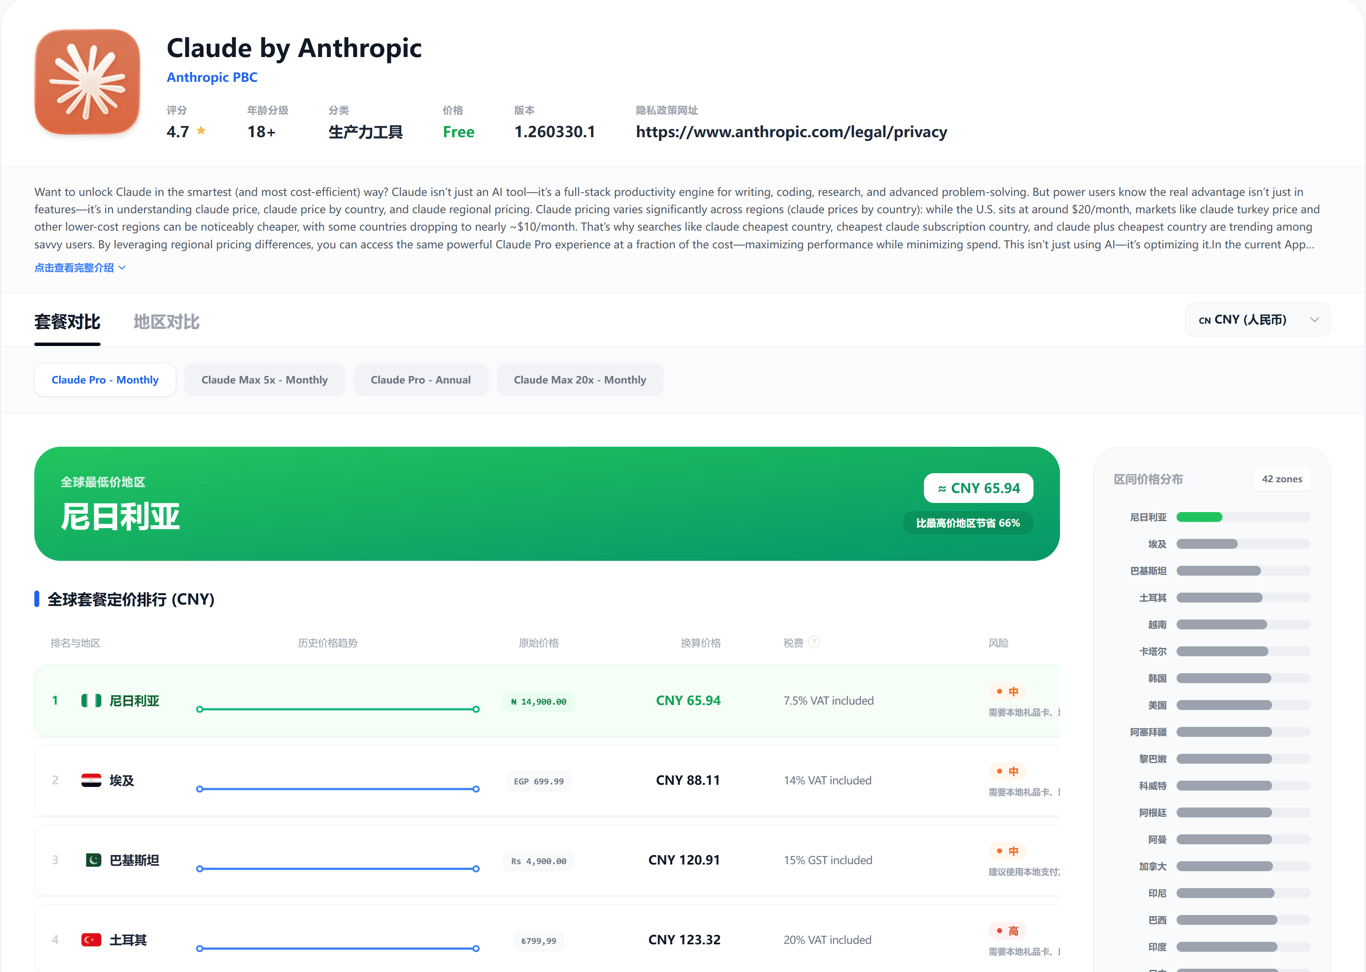
Task: Switch to the 地区对比 tab
Action: point(166,322)
